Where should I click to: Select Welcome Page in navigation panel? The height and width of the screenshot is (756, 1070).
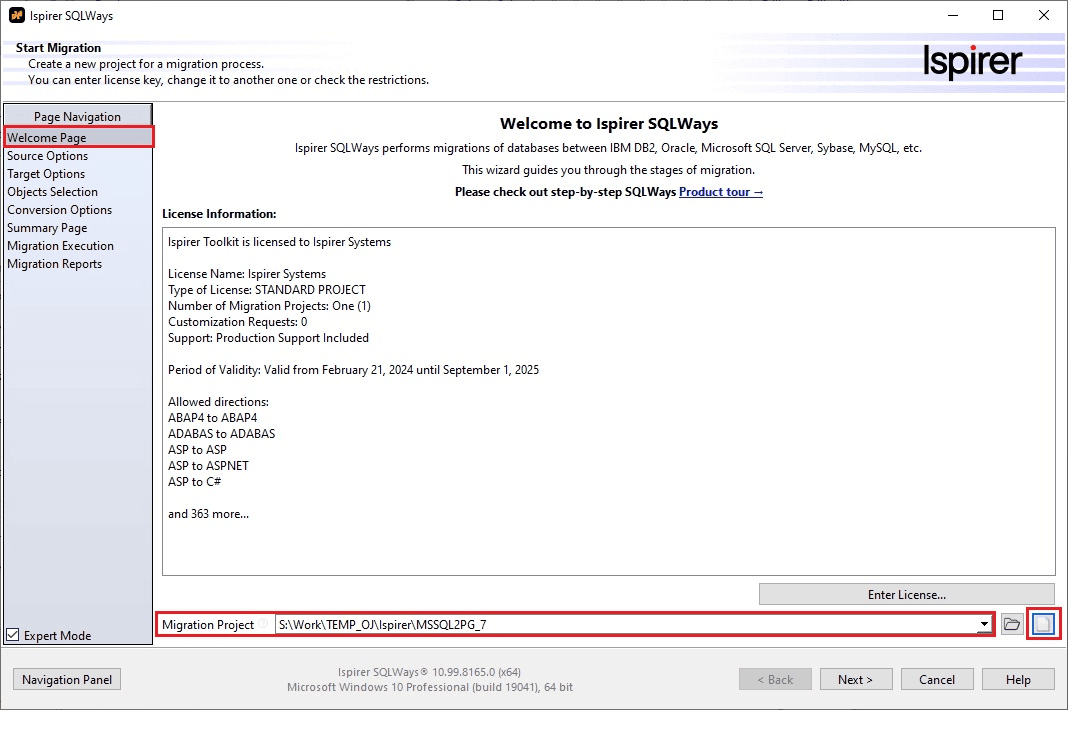(x=47, y=138)
